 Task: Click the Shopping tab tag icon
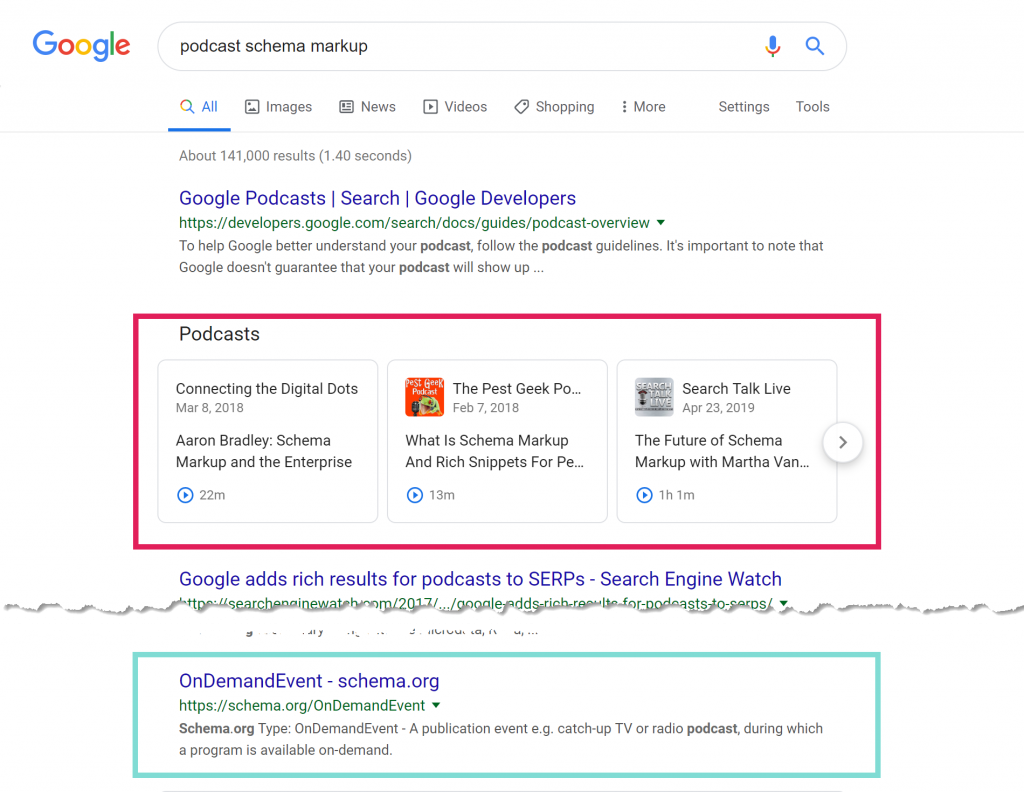[521, 107]
